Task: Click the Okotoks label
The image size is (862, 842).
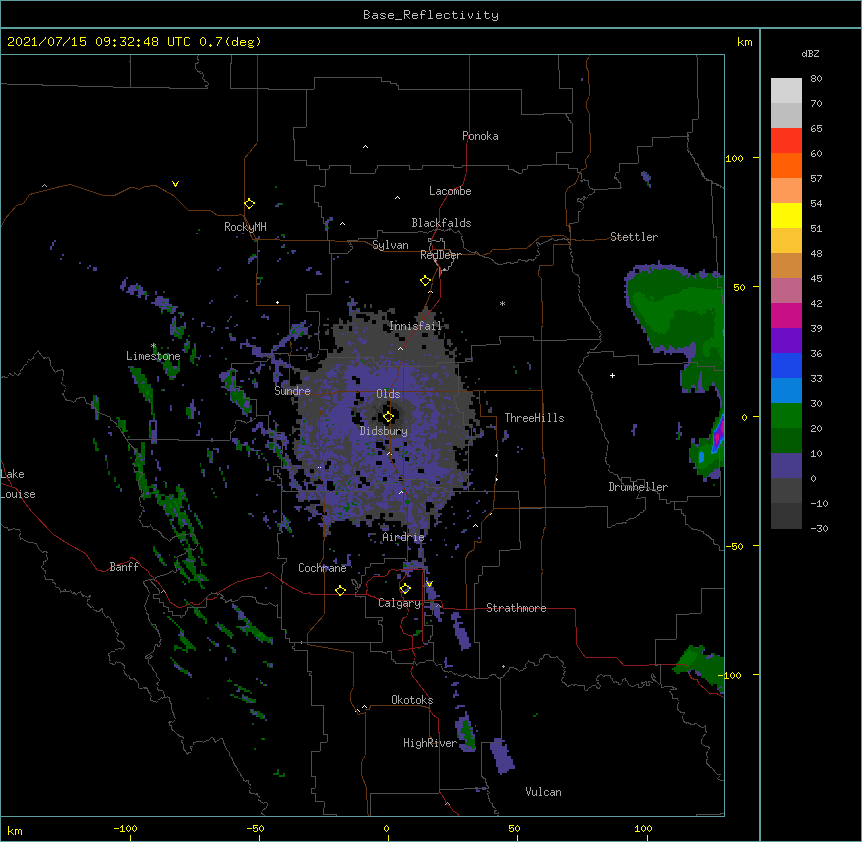Action: 412,700
